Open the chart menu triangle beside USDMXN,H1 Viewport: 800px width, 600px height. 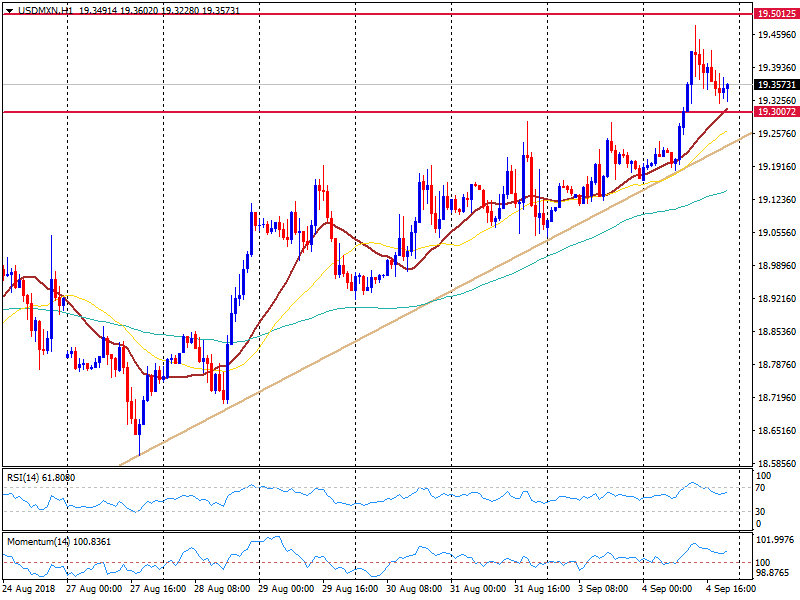(8, 8)
